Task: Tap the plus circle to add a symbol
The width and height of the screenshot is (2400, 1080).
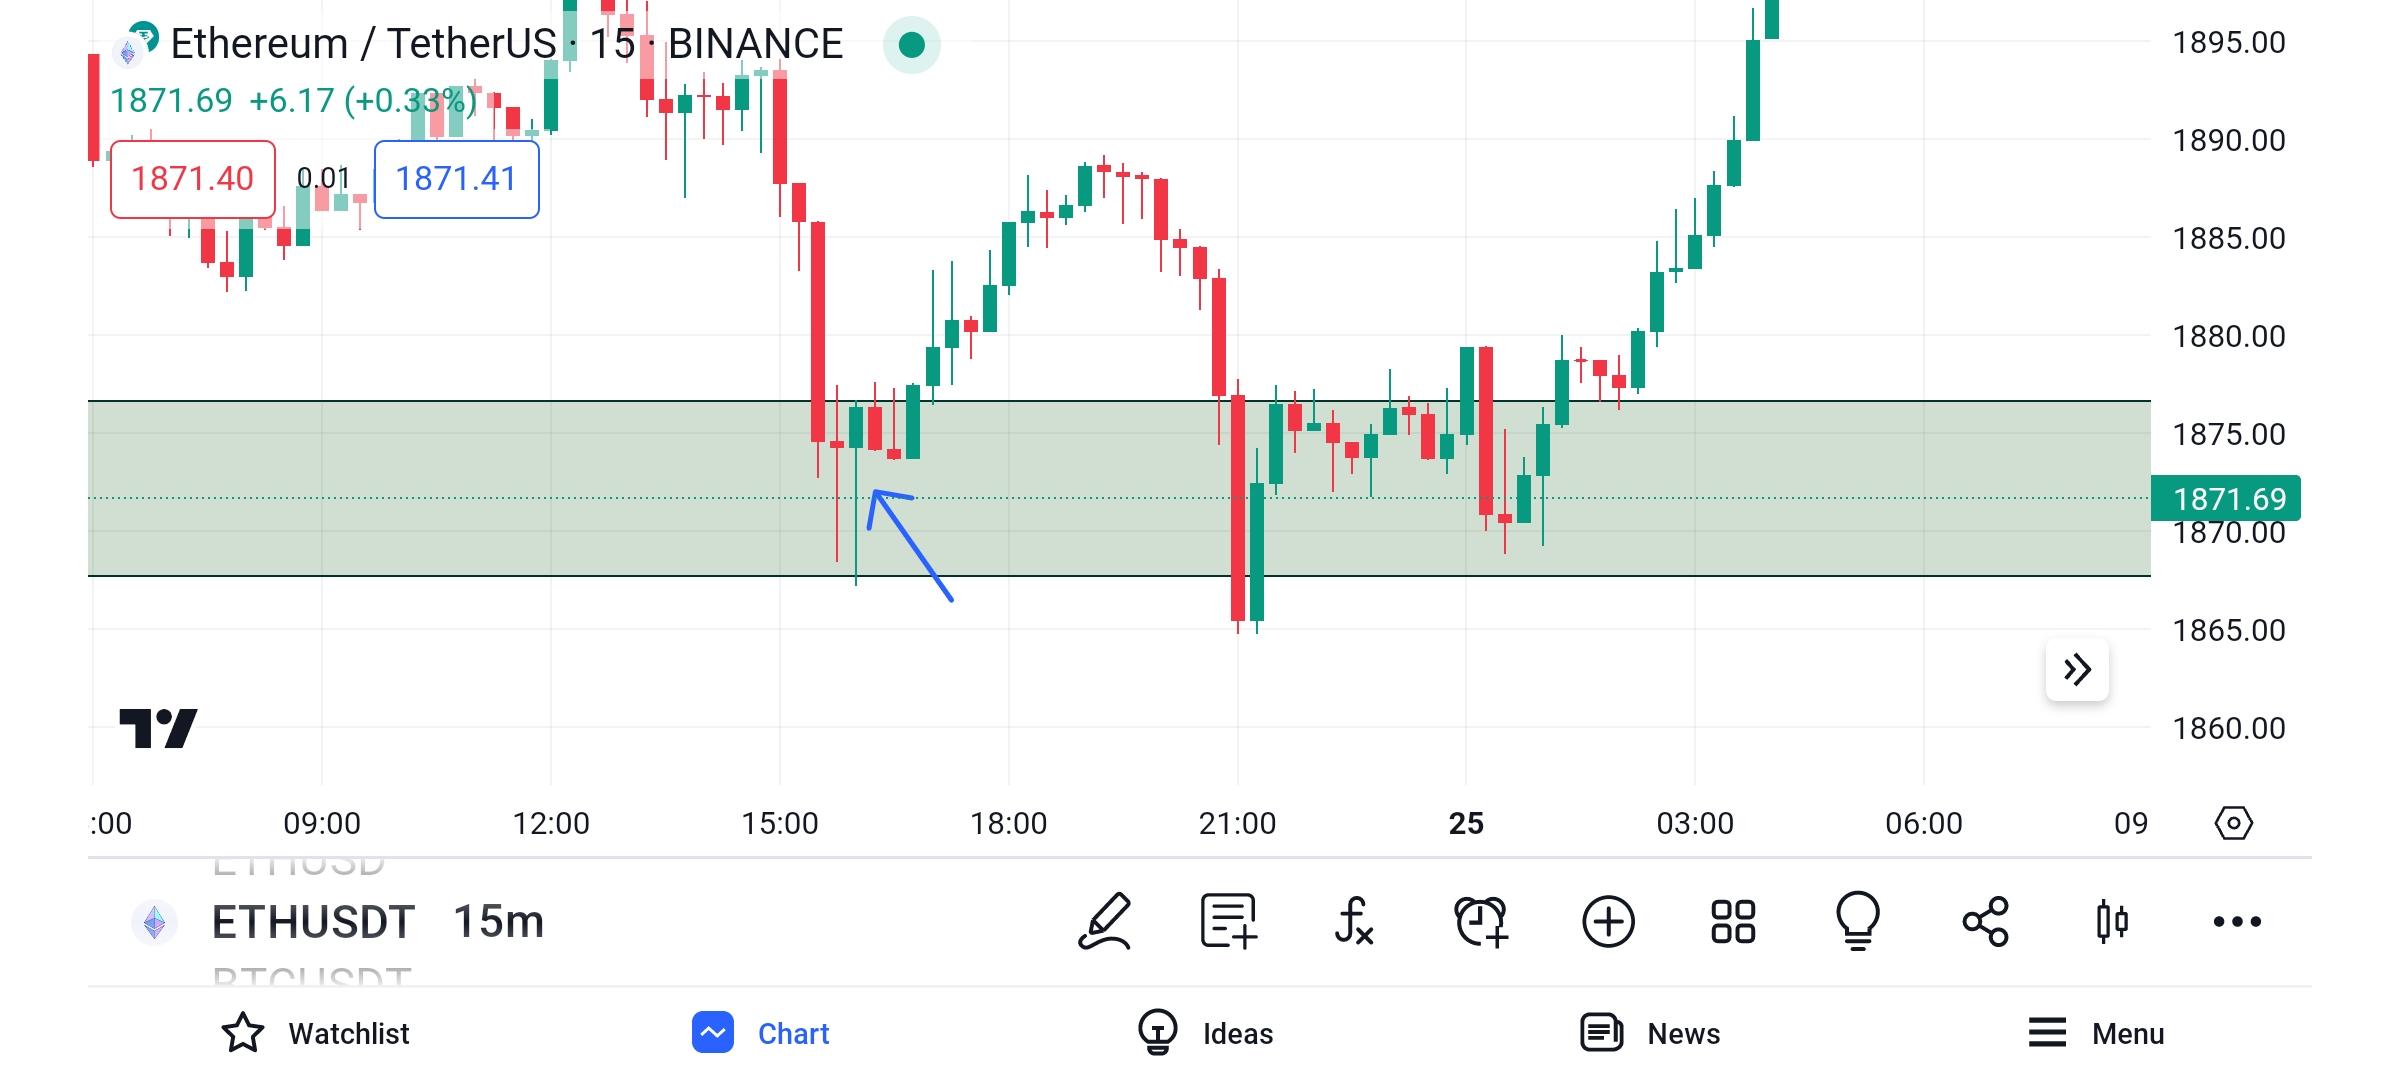Action: 1608,921
